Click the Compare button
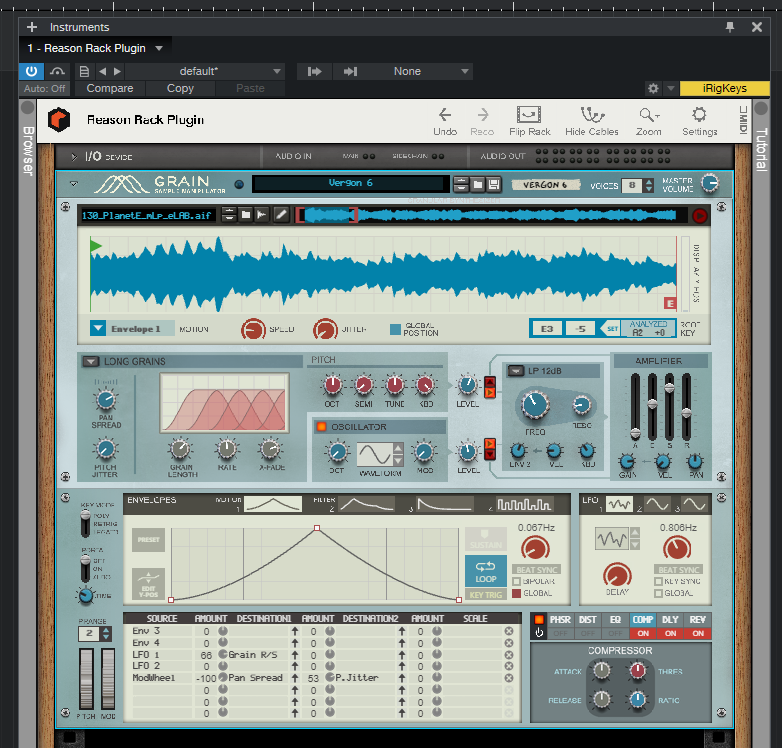The image size is (782, 748). (x=110, y=88)
